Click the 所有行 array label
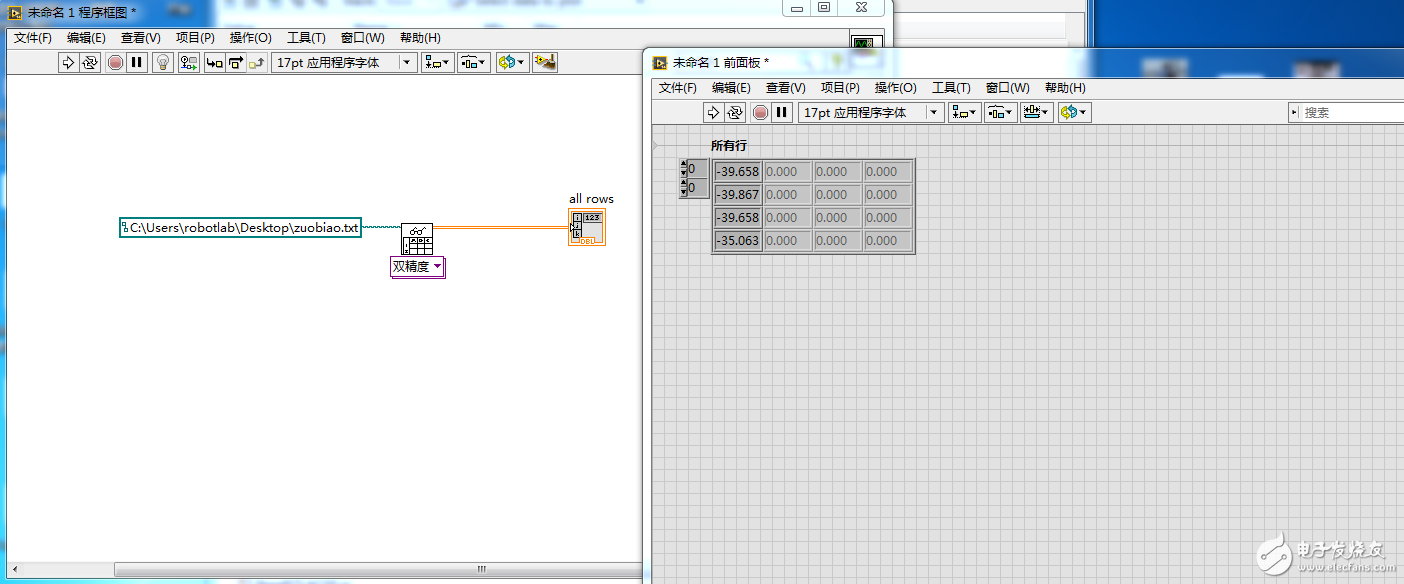Image resolution: width=1404 pixels, height=584 pixels. 729,145
